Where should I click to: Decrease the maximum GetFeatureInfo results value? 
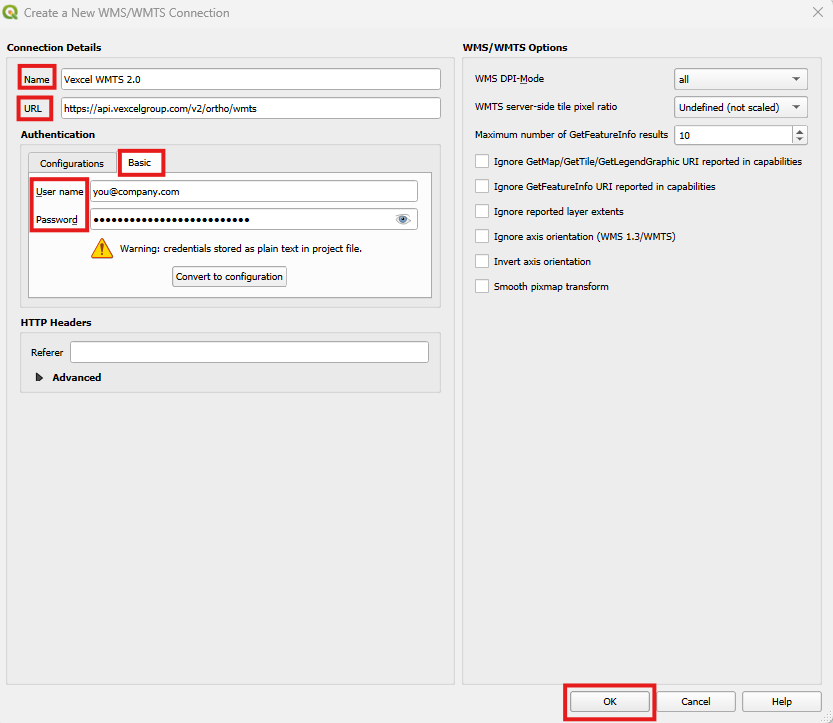click(799, 139)
